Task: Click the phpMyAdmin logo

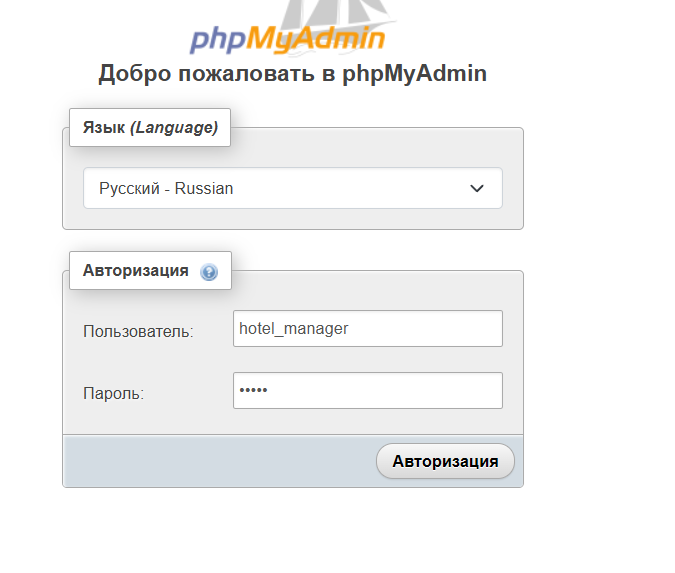Action: 287,30
